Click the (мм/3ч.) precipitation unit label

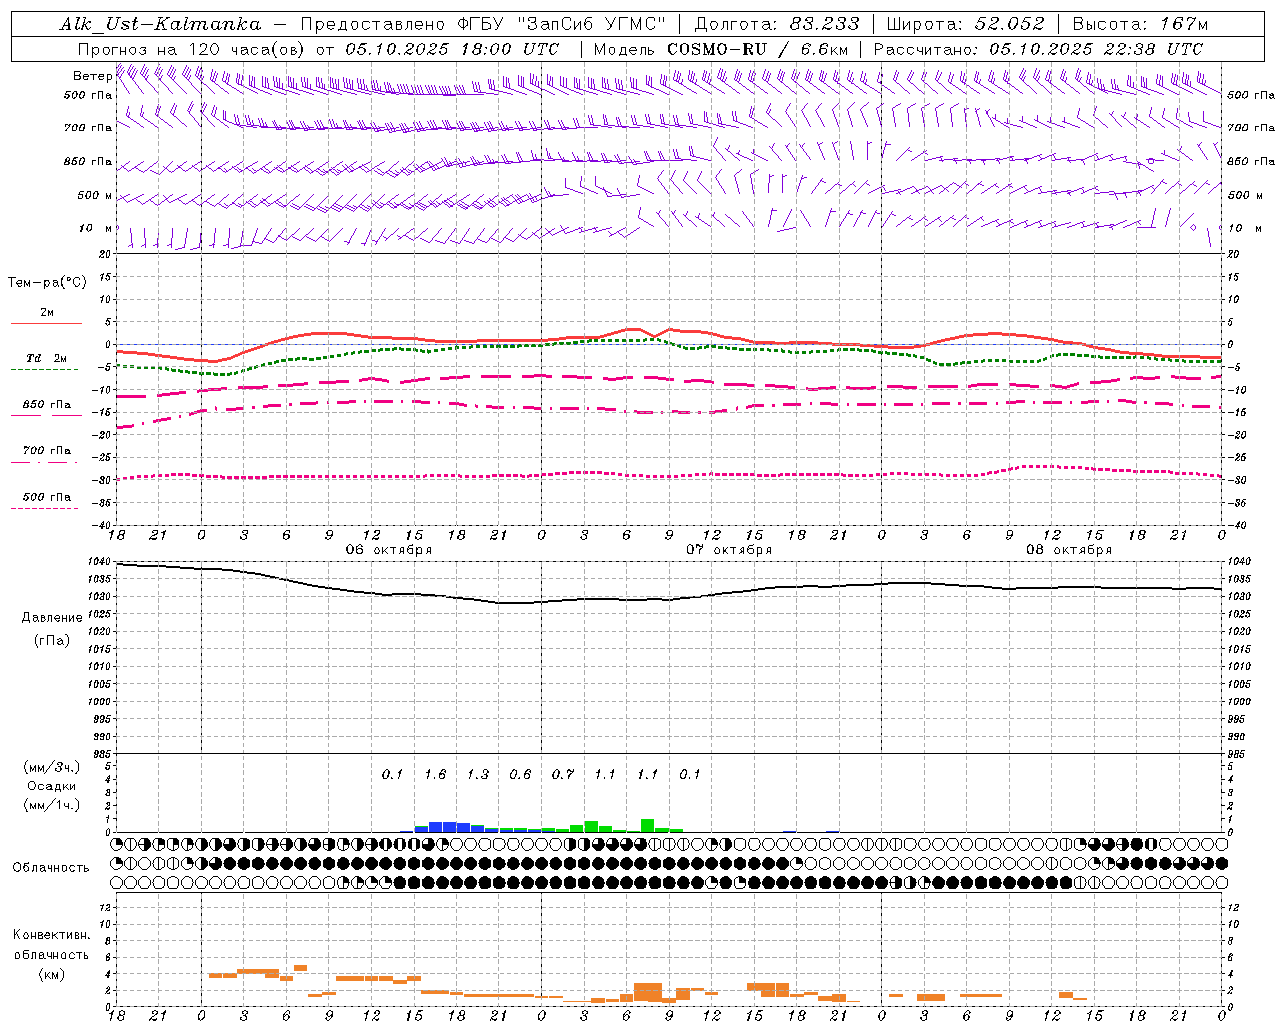coord(52,768)
